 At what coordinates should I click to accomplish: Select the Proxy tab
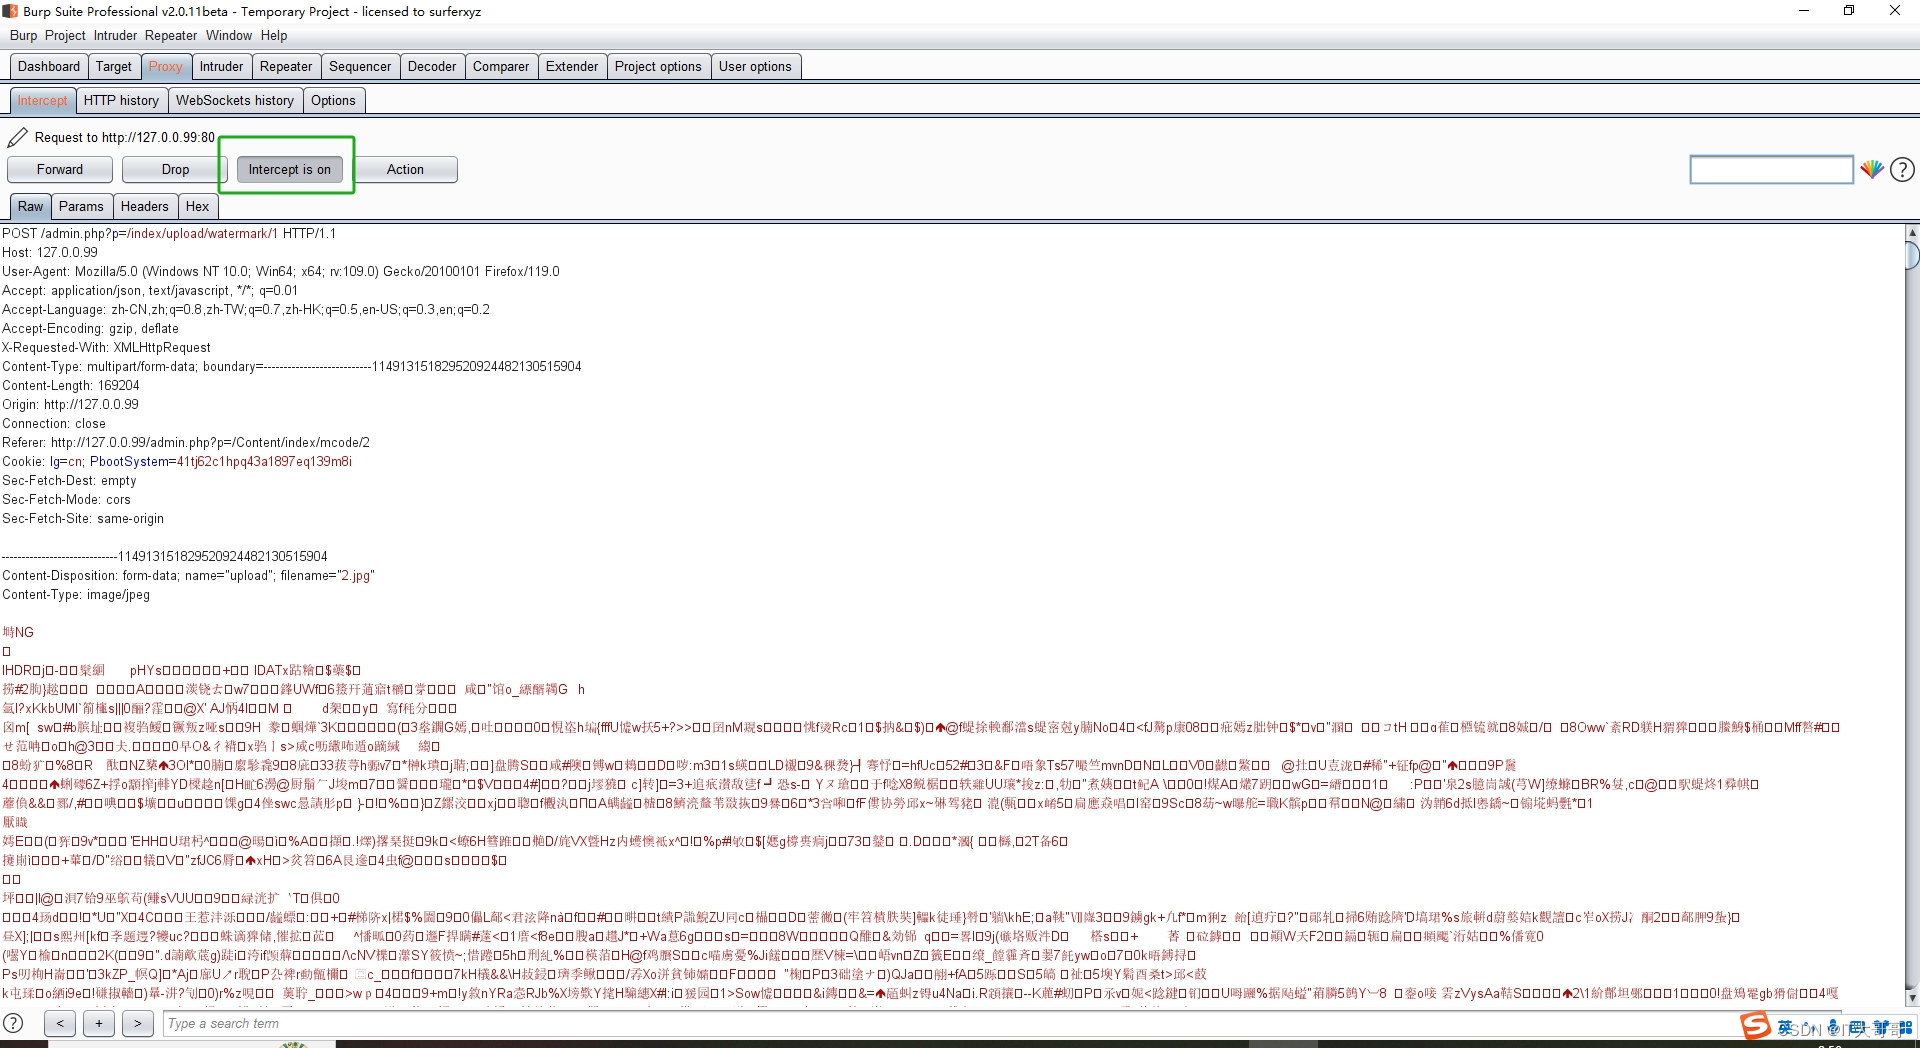(x=166, y=66)
